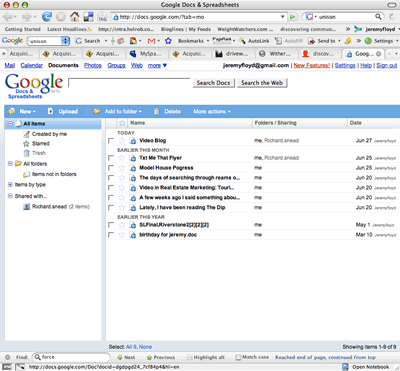The width and height of the screenshot is (400, 371).
Task: Check the Video Blog checkbox
Action: (x=111, y=141)
